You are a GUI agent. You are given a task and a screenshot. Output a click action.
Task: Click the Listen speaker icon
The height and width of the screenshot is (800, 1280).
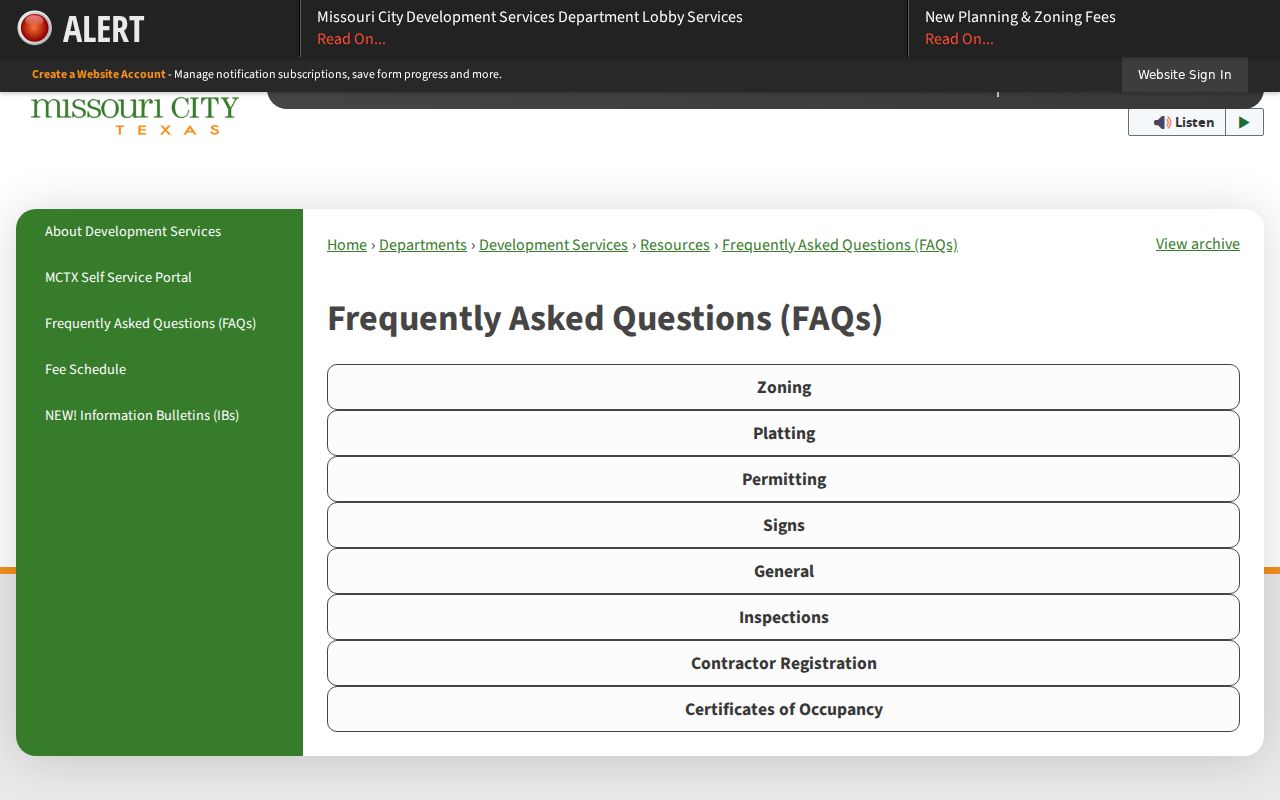pyautogui.click(x=1161, y=122)
